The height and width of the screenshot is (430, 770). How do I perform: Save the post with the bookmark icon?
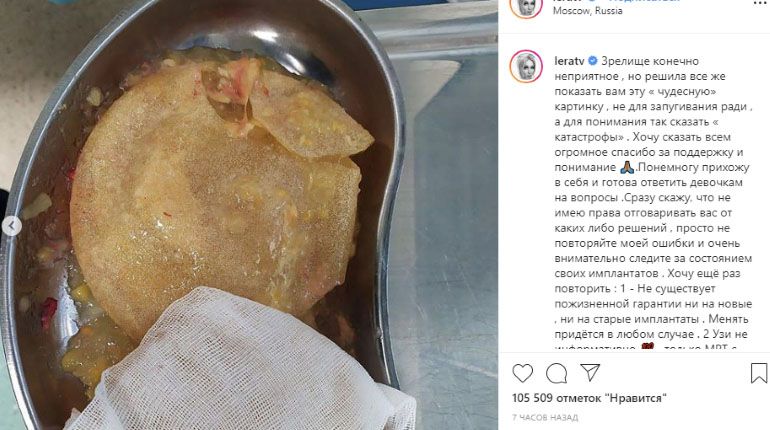tap(759, 373)
